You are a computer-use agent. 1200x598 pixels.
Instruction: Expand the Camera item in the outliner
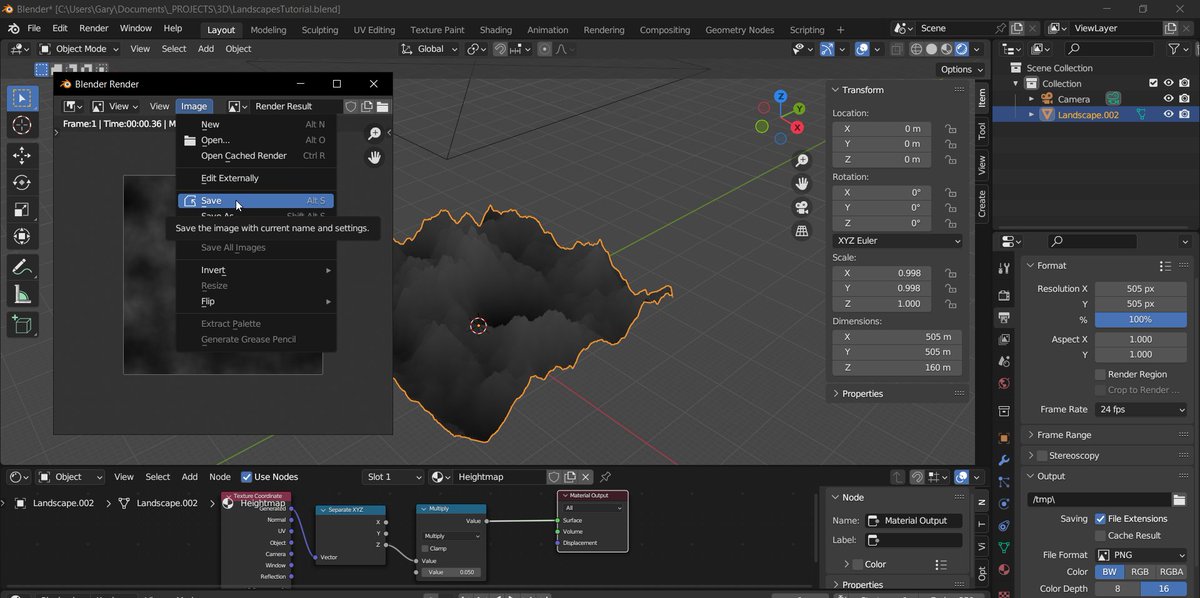[1031, 99]
